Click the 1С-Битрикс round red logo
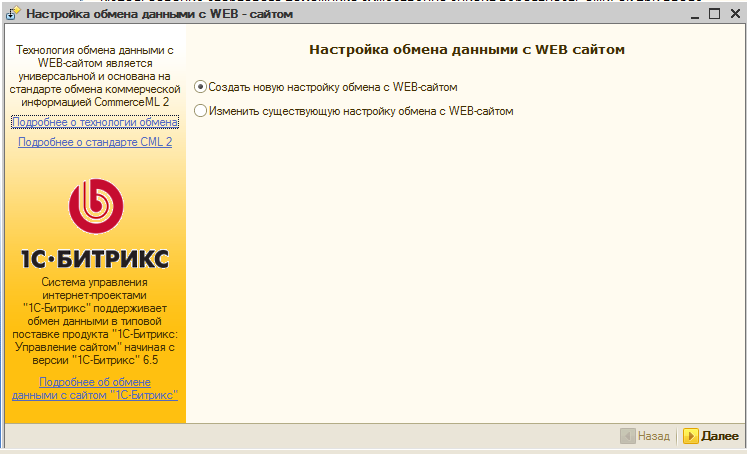 tap(96, 206)
